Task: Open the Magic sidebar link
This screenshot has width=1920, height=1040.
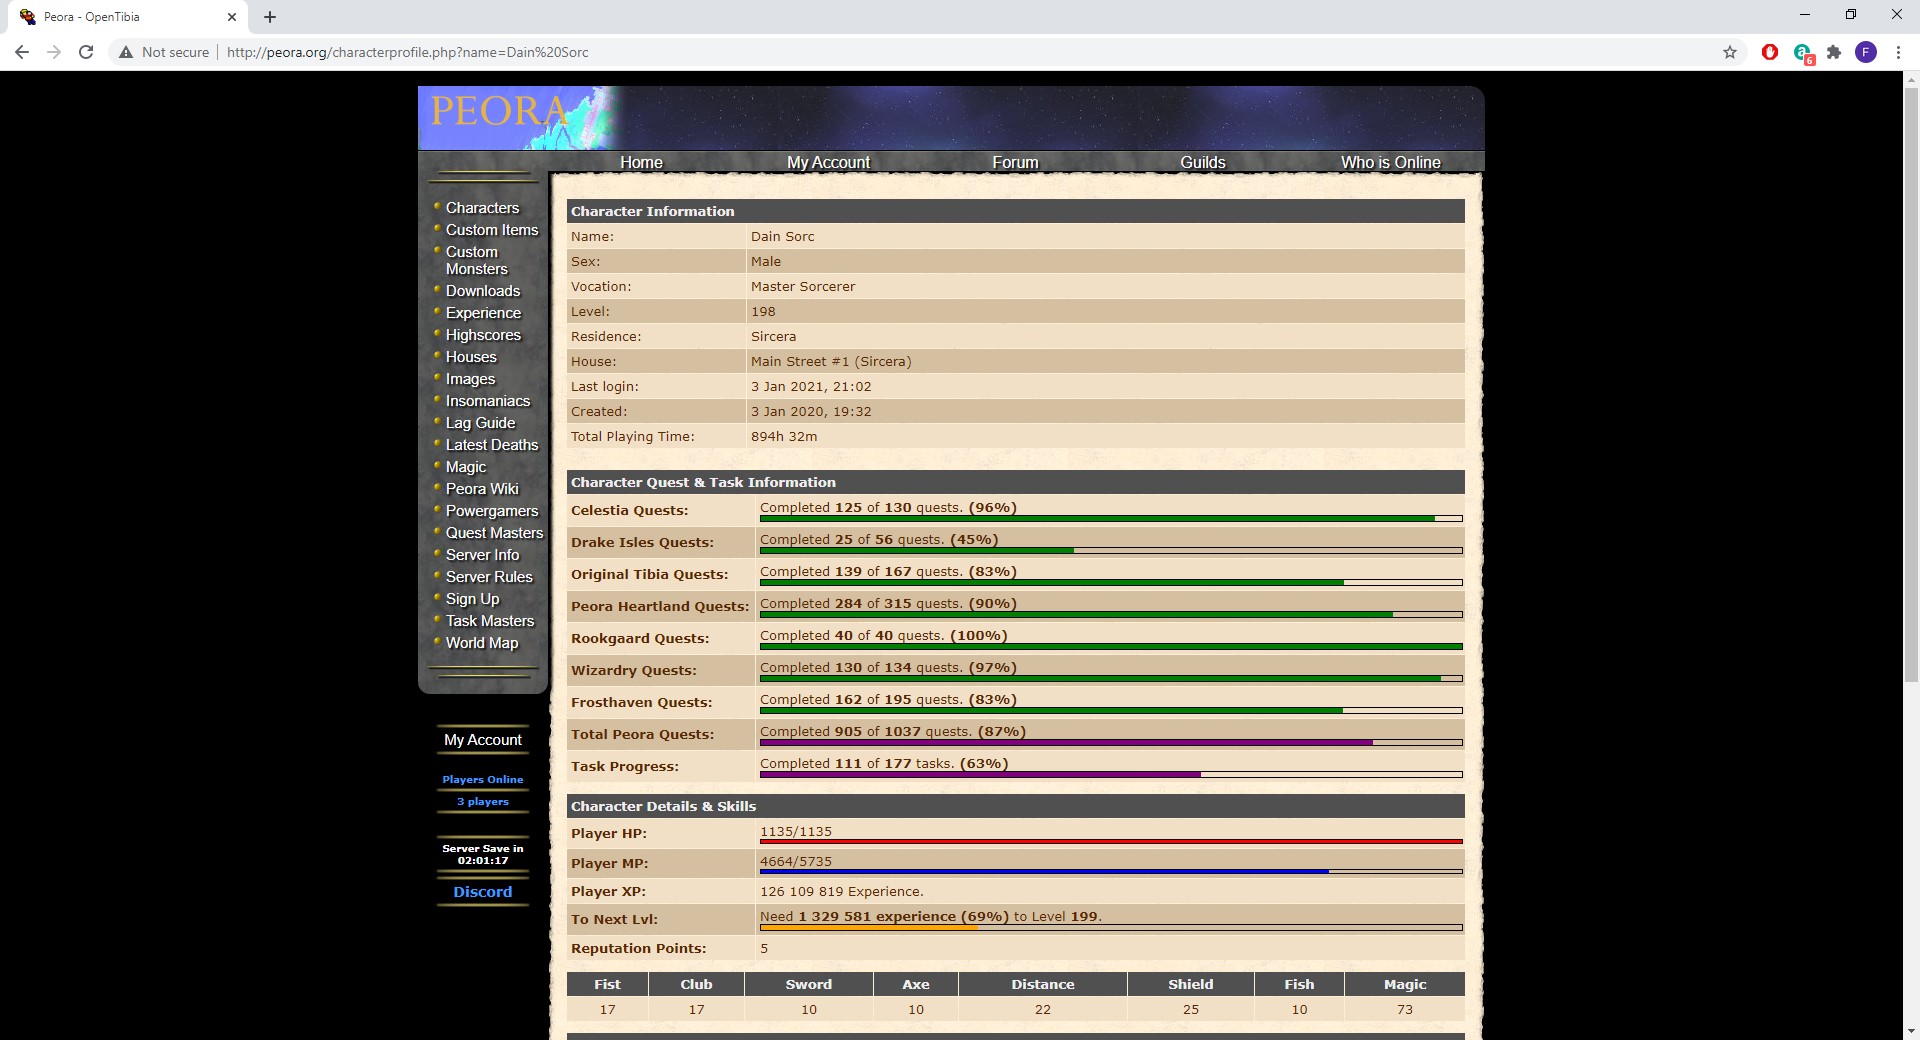Action: click(466, 467)
